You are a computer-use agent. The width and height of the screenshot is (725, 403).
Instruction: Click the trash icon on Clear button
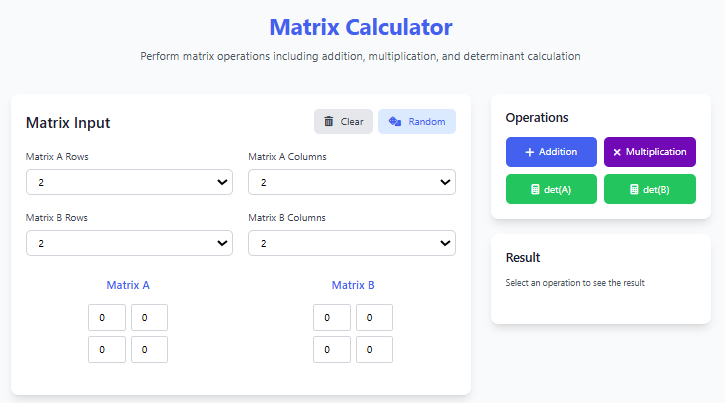(328, 122)
